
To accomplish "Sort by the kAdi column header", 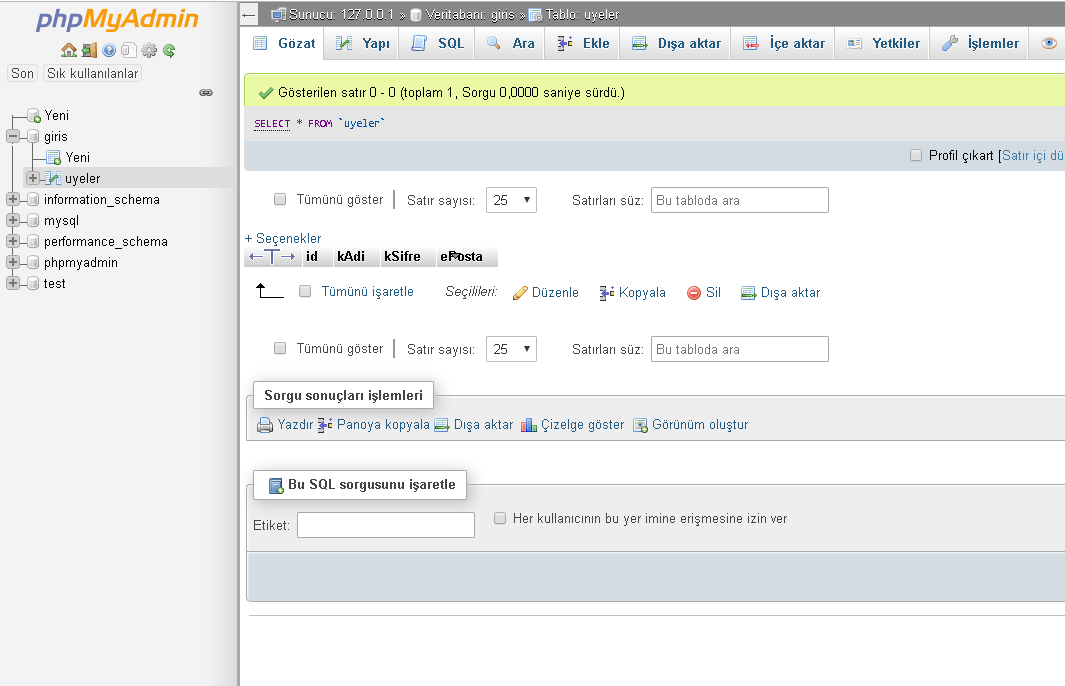I will 350,256.
